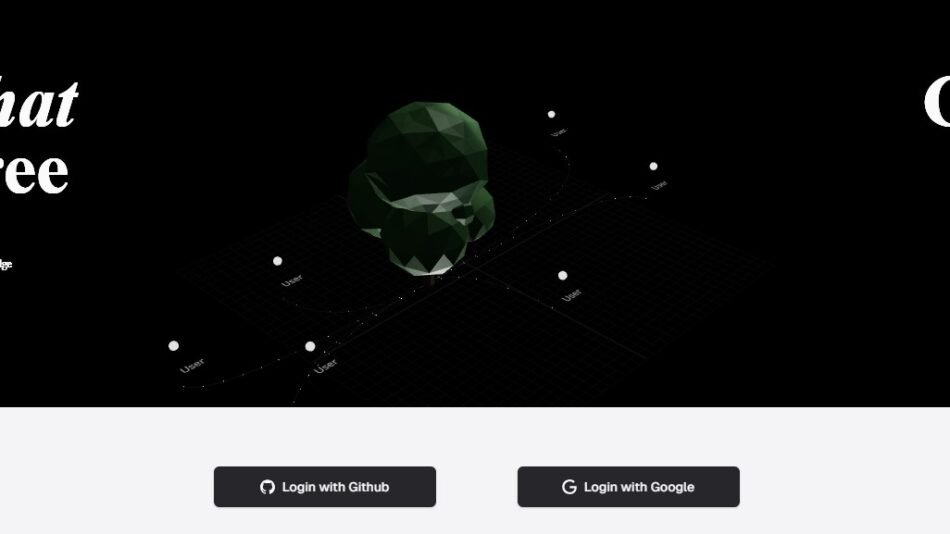Sign in using Login with Google button

coord(628,487)
